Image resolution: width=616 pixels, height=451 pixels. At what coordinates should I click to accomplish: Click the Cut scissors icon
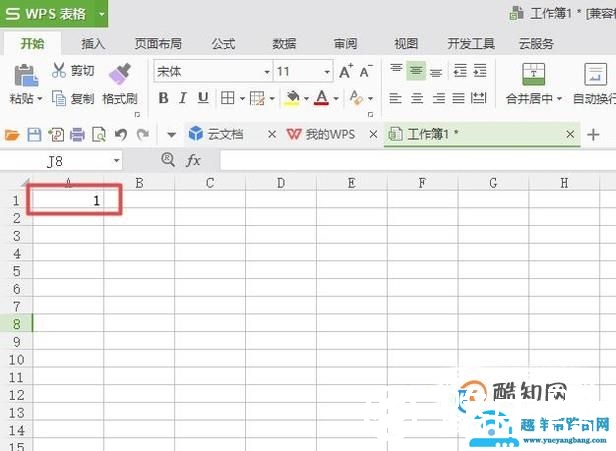(59, 70)
